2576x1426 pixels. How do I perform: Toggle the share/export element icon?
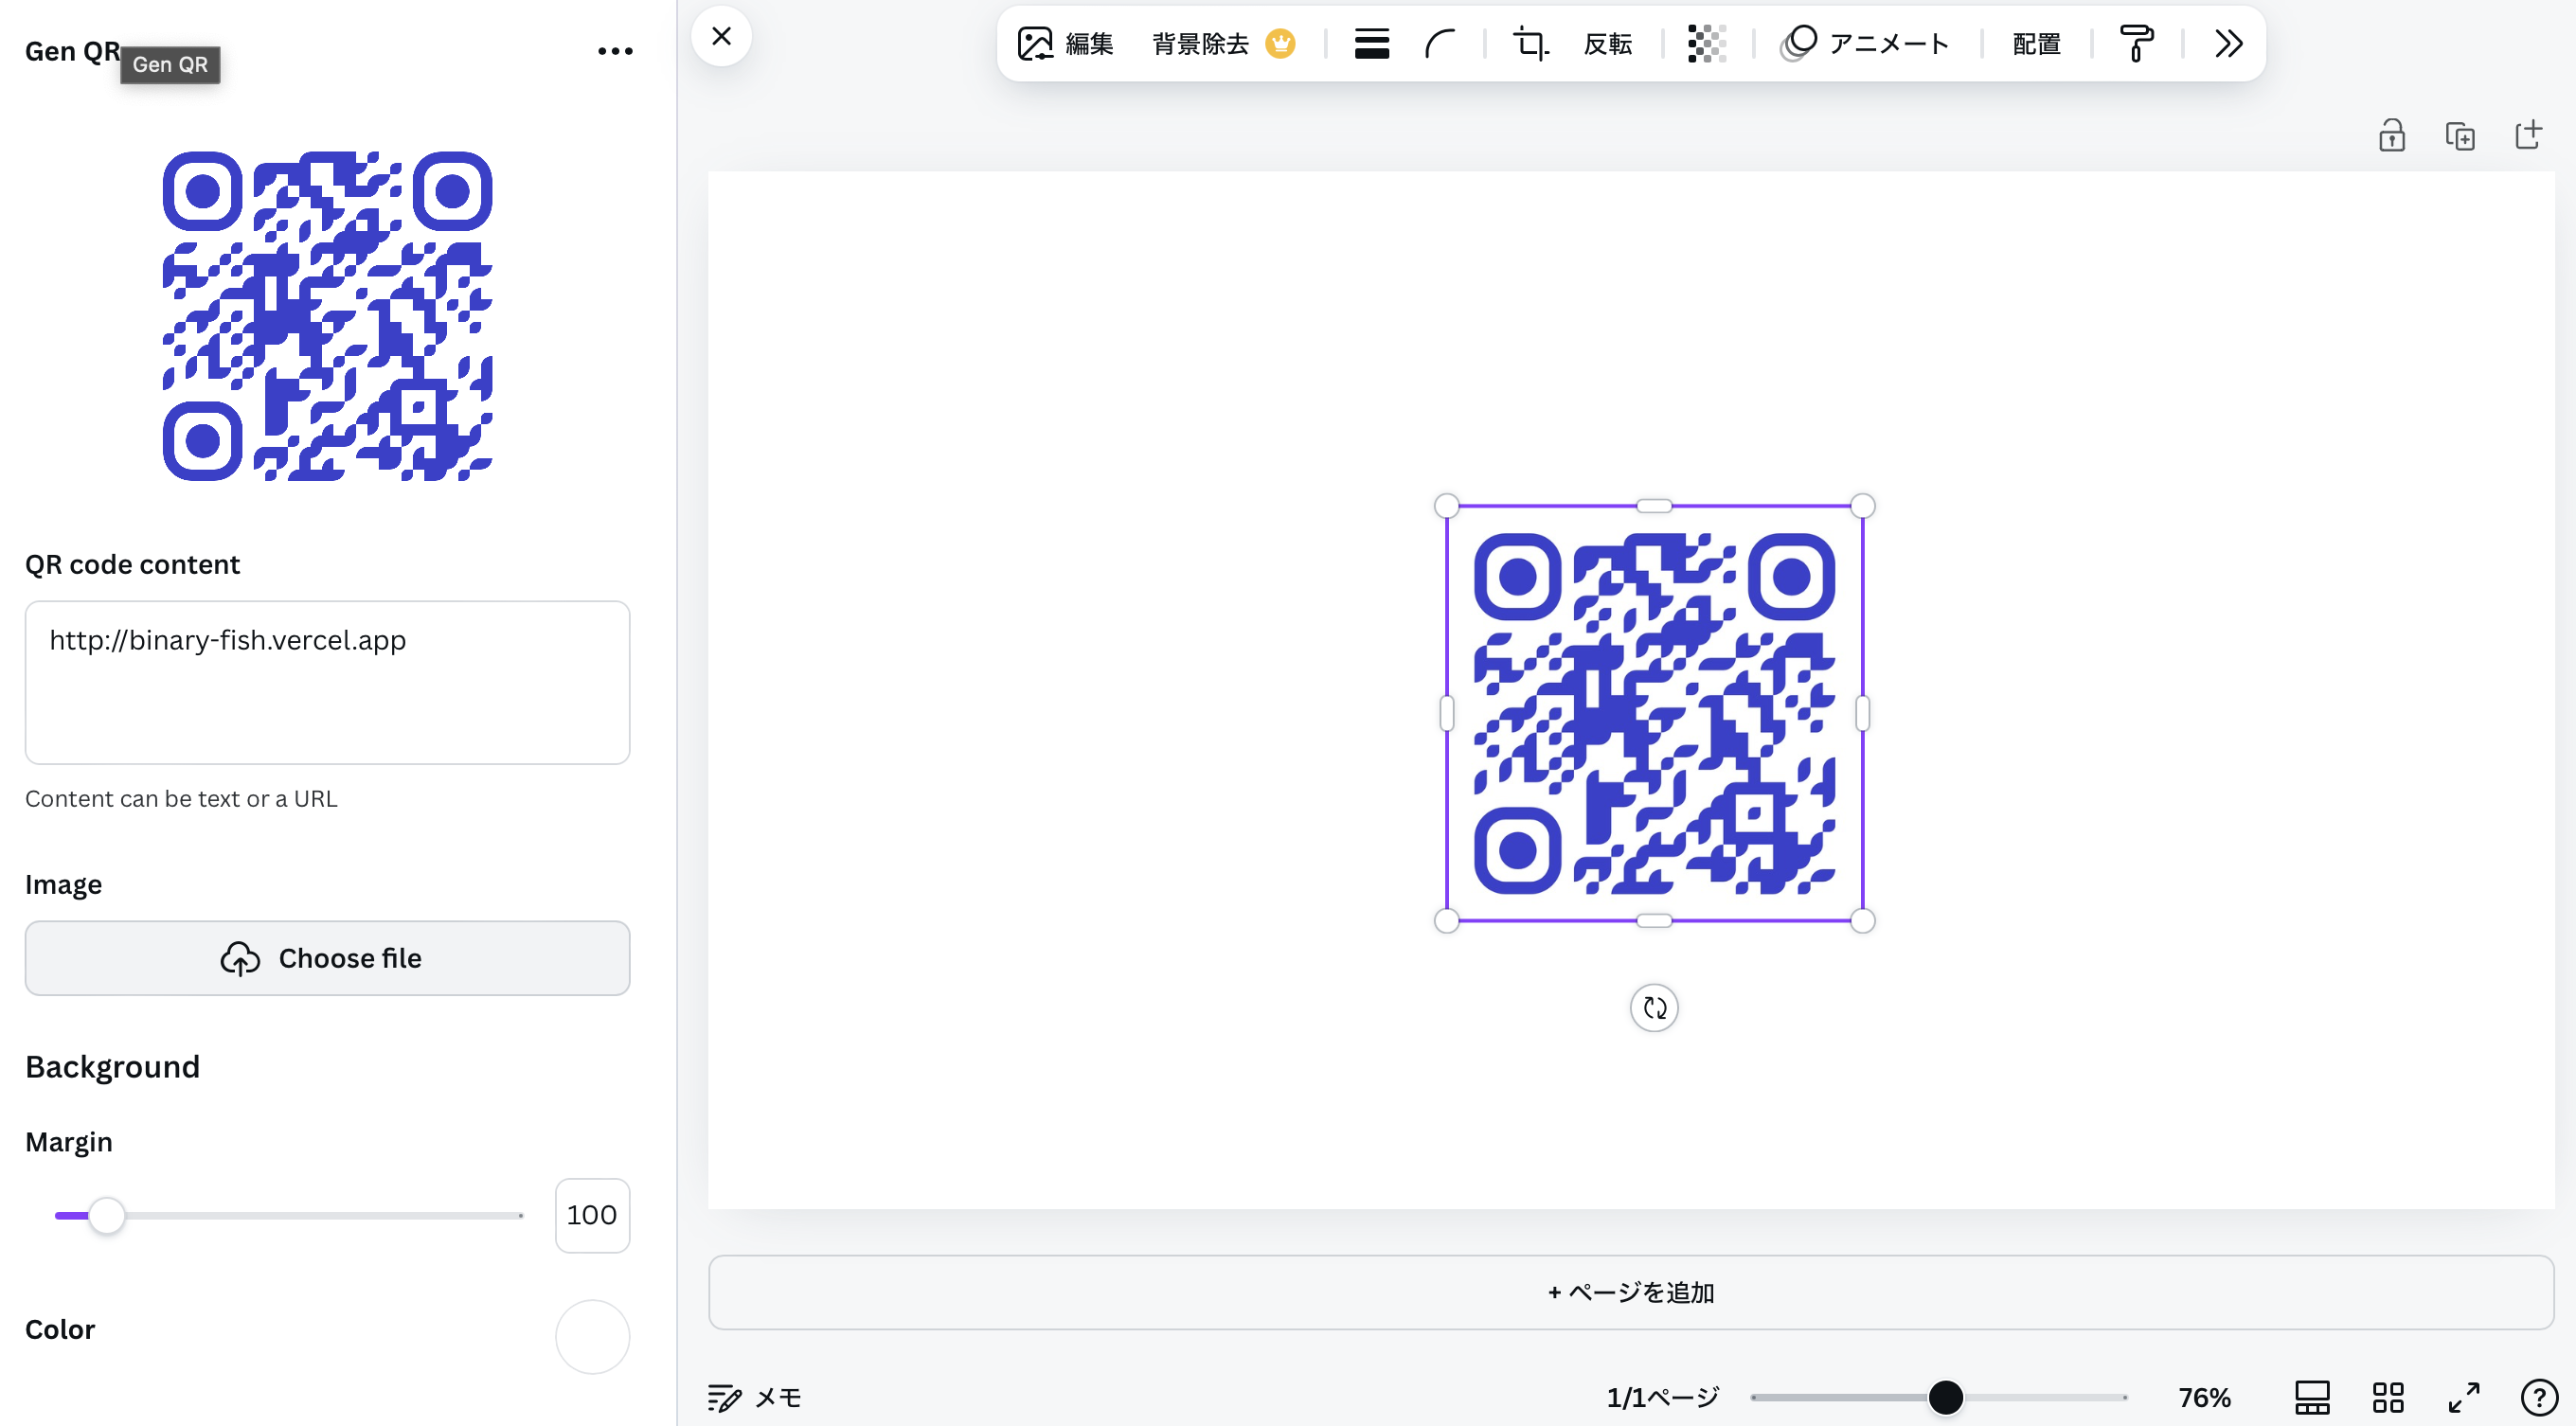tap(2531, 134)
